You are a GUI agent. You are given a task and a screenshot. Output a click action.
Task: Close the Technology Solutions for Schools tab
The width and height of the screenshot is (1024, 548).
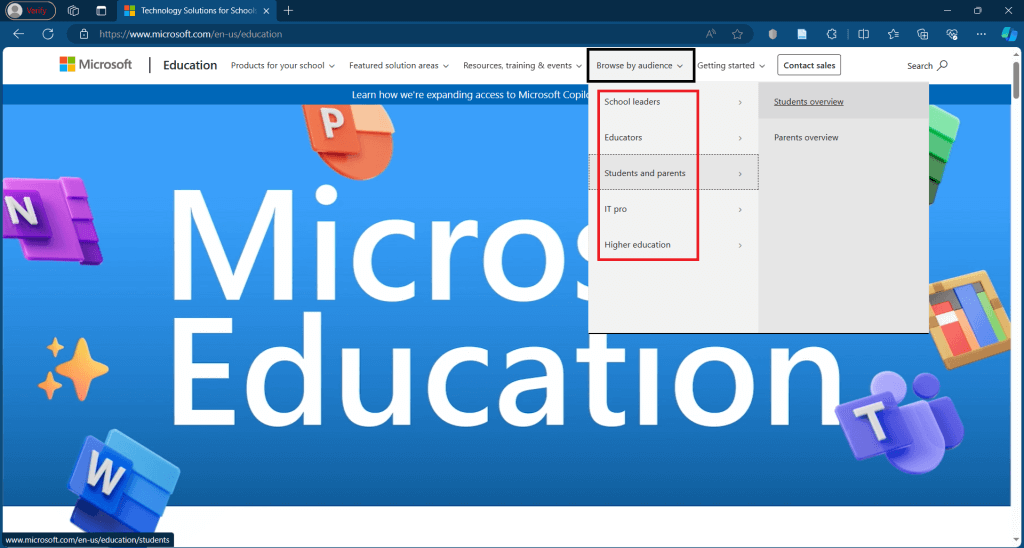(266, 10)
